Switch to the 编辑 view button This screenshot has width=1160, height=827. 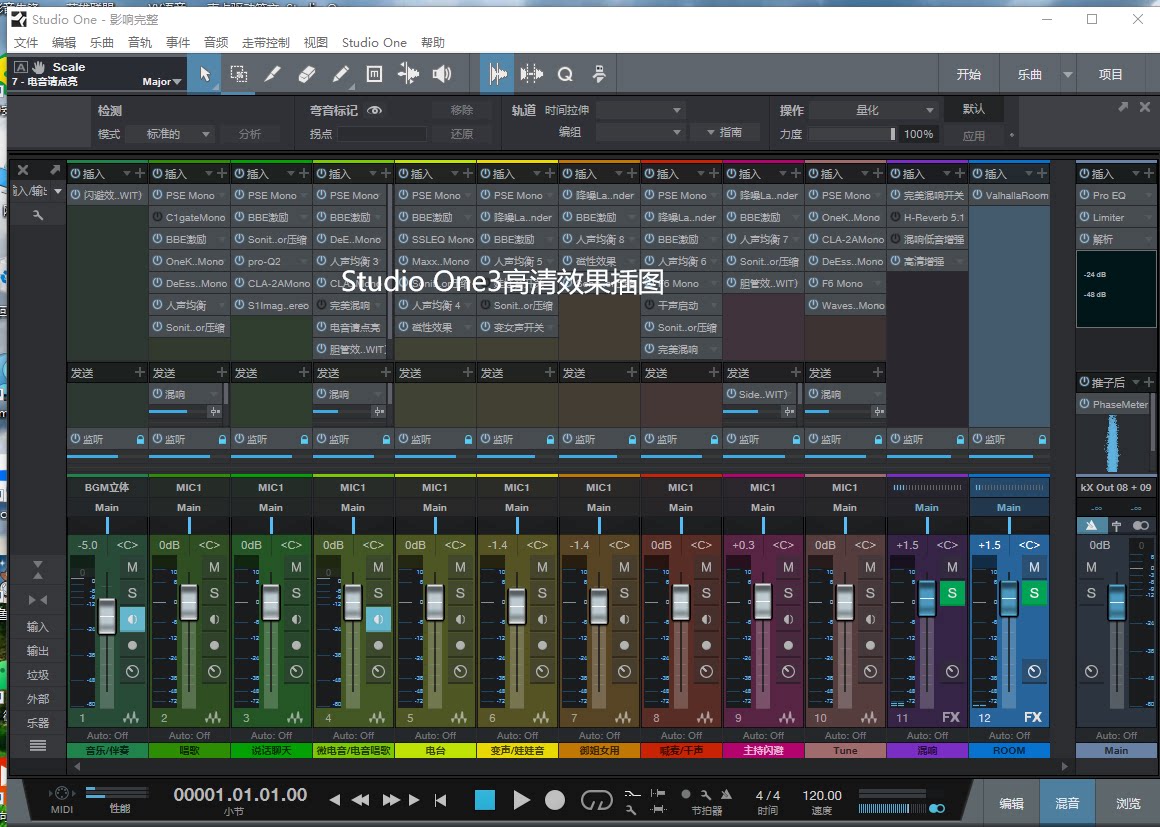click(1011, 803)
